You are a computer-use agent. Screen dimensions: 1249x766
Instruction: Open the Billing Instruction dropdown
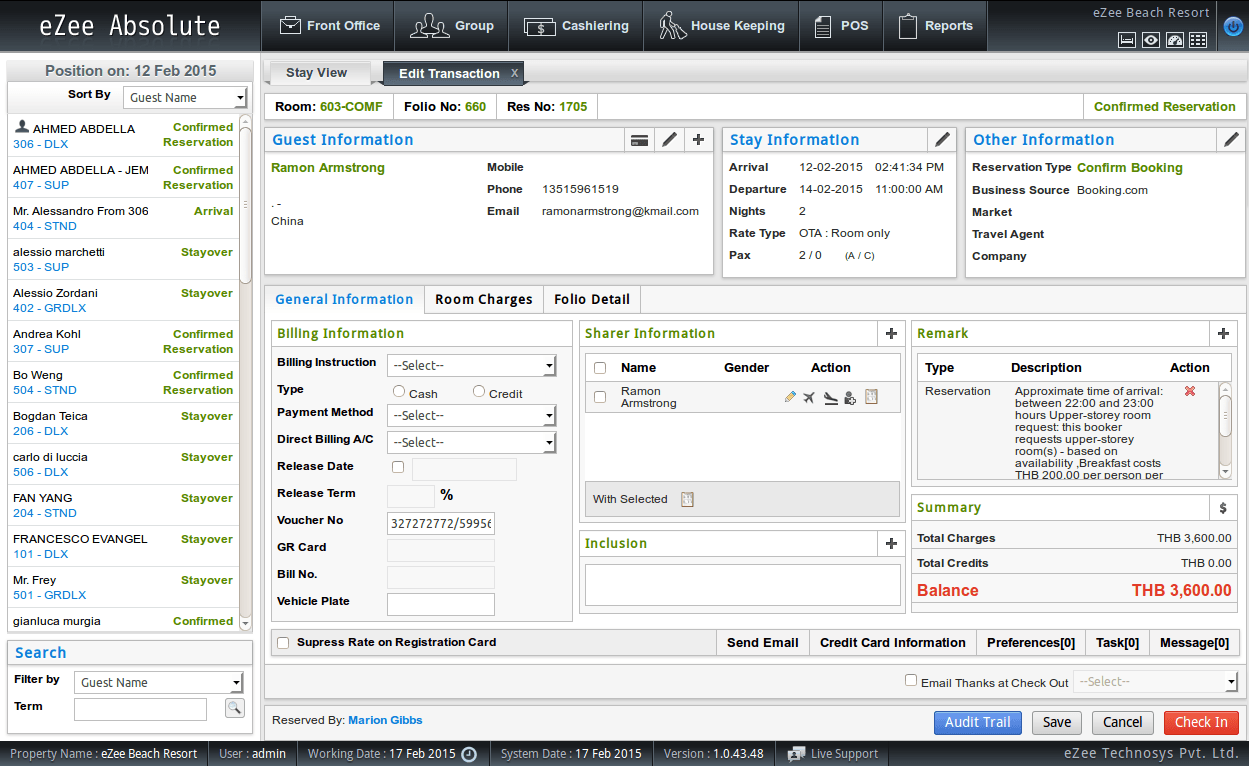pos(471,366)
